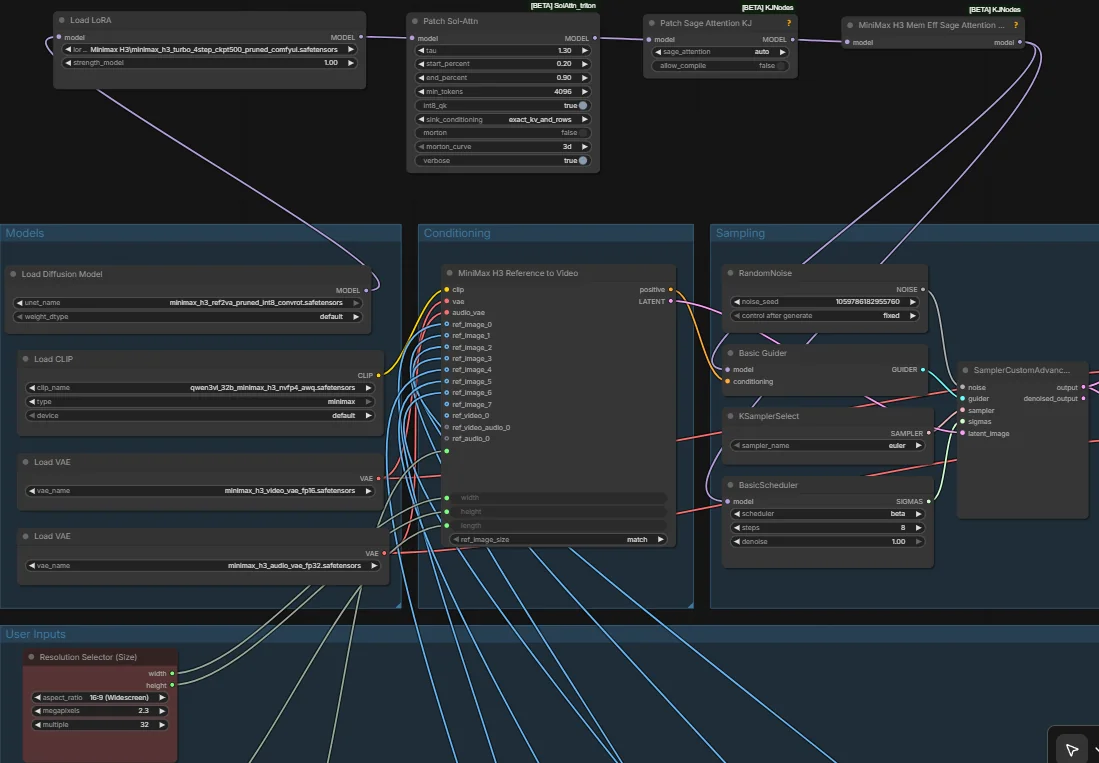The image size is (1099, 763).
Task: Open the sampler_name dropdown showing euler
Action: (x=828, y=446)
